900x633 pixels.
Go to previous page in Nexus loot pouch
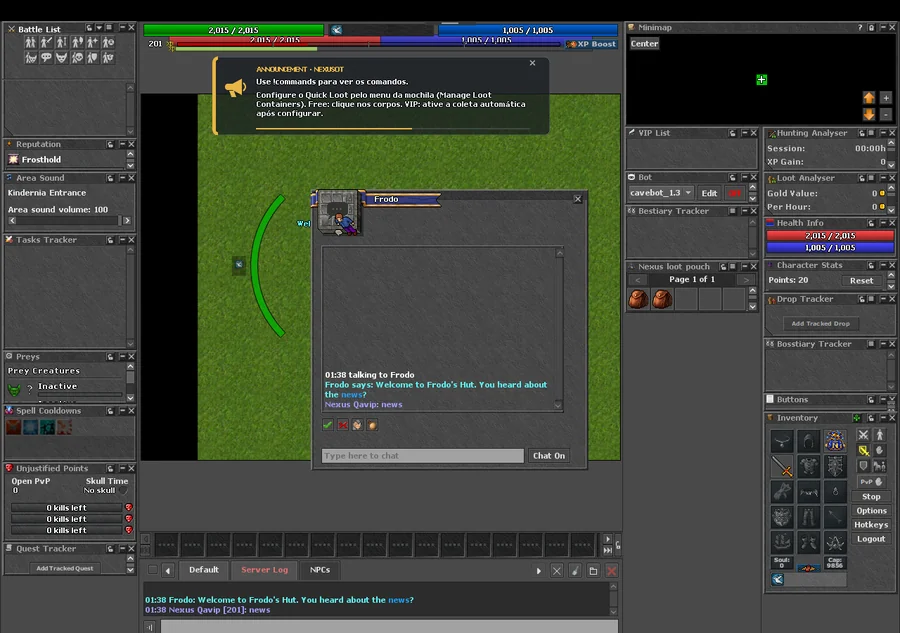tap(638, 279)
